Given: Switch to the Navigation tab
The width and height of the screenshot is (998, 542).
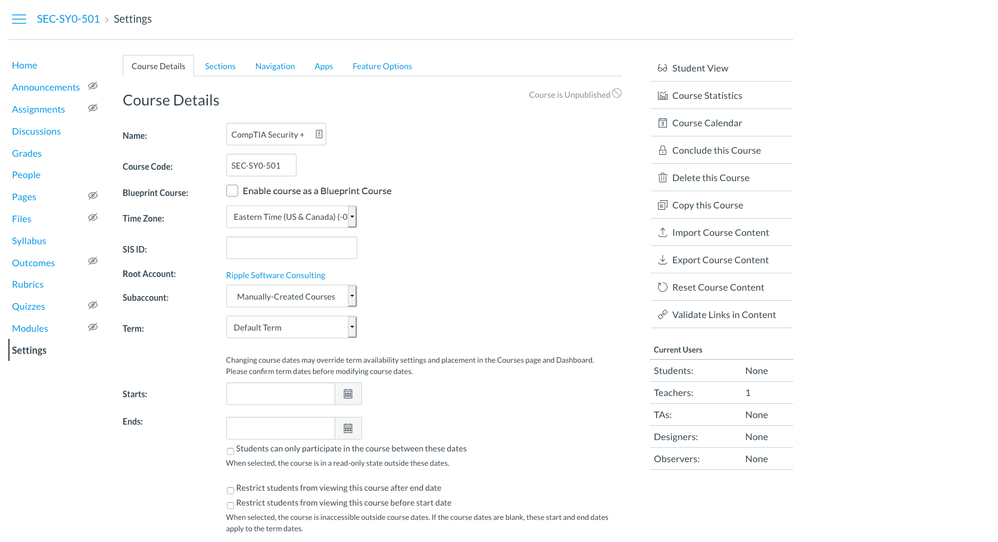Looking at the screenshot, I should click(275, 66).
